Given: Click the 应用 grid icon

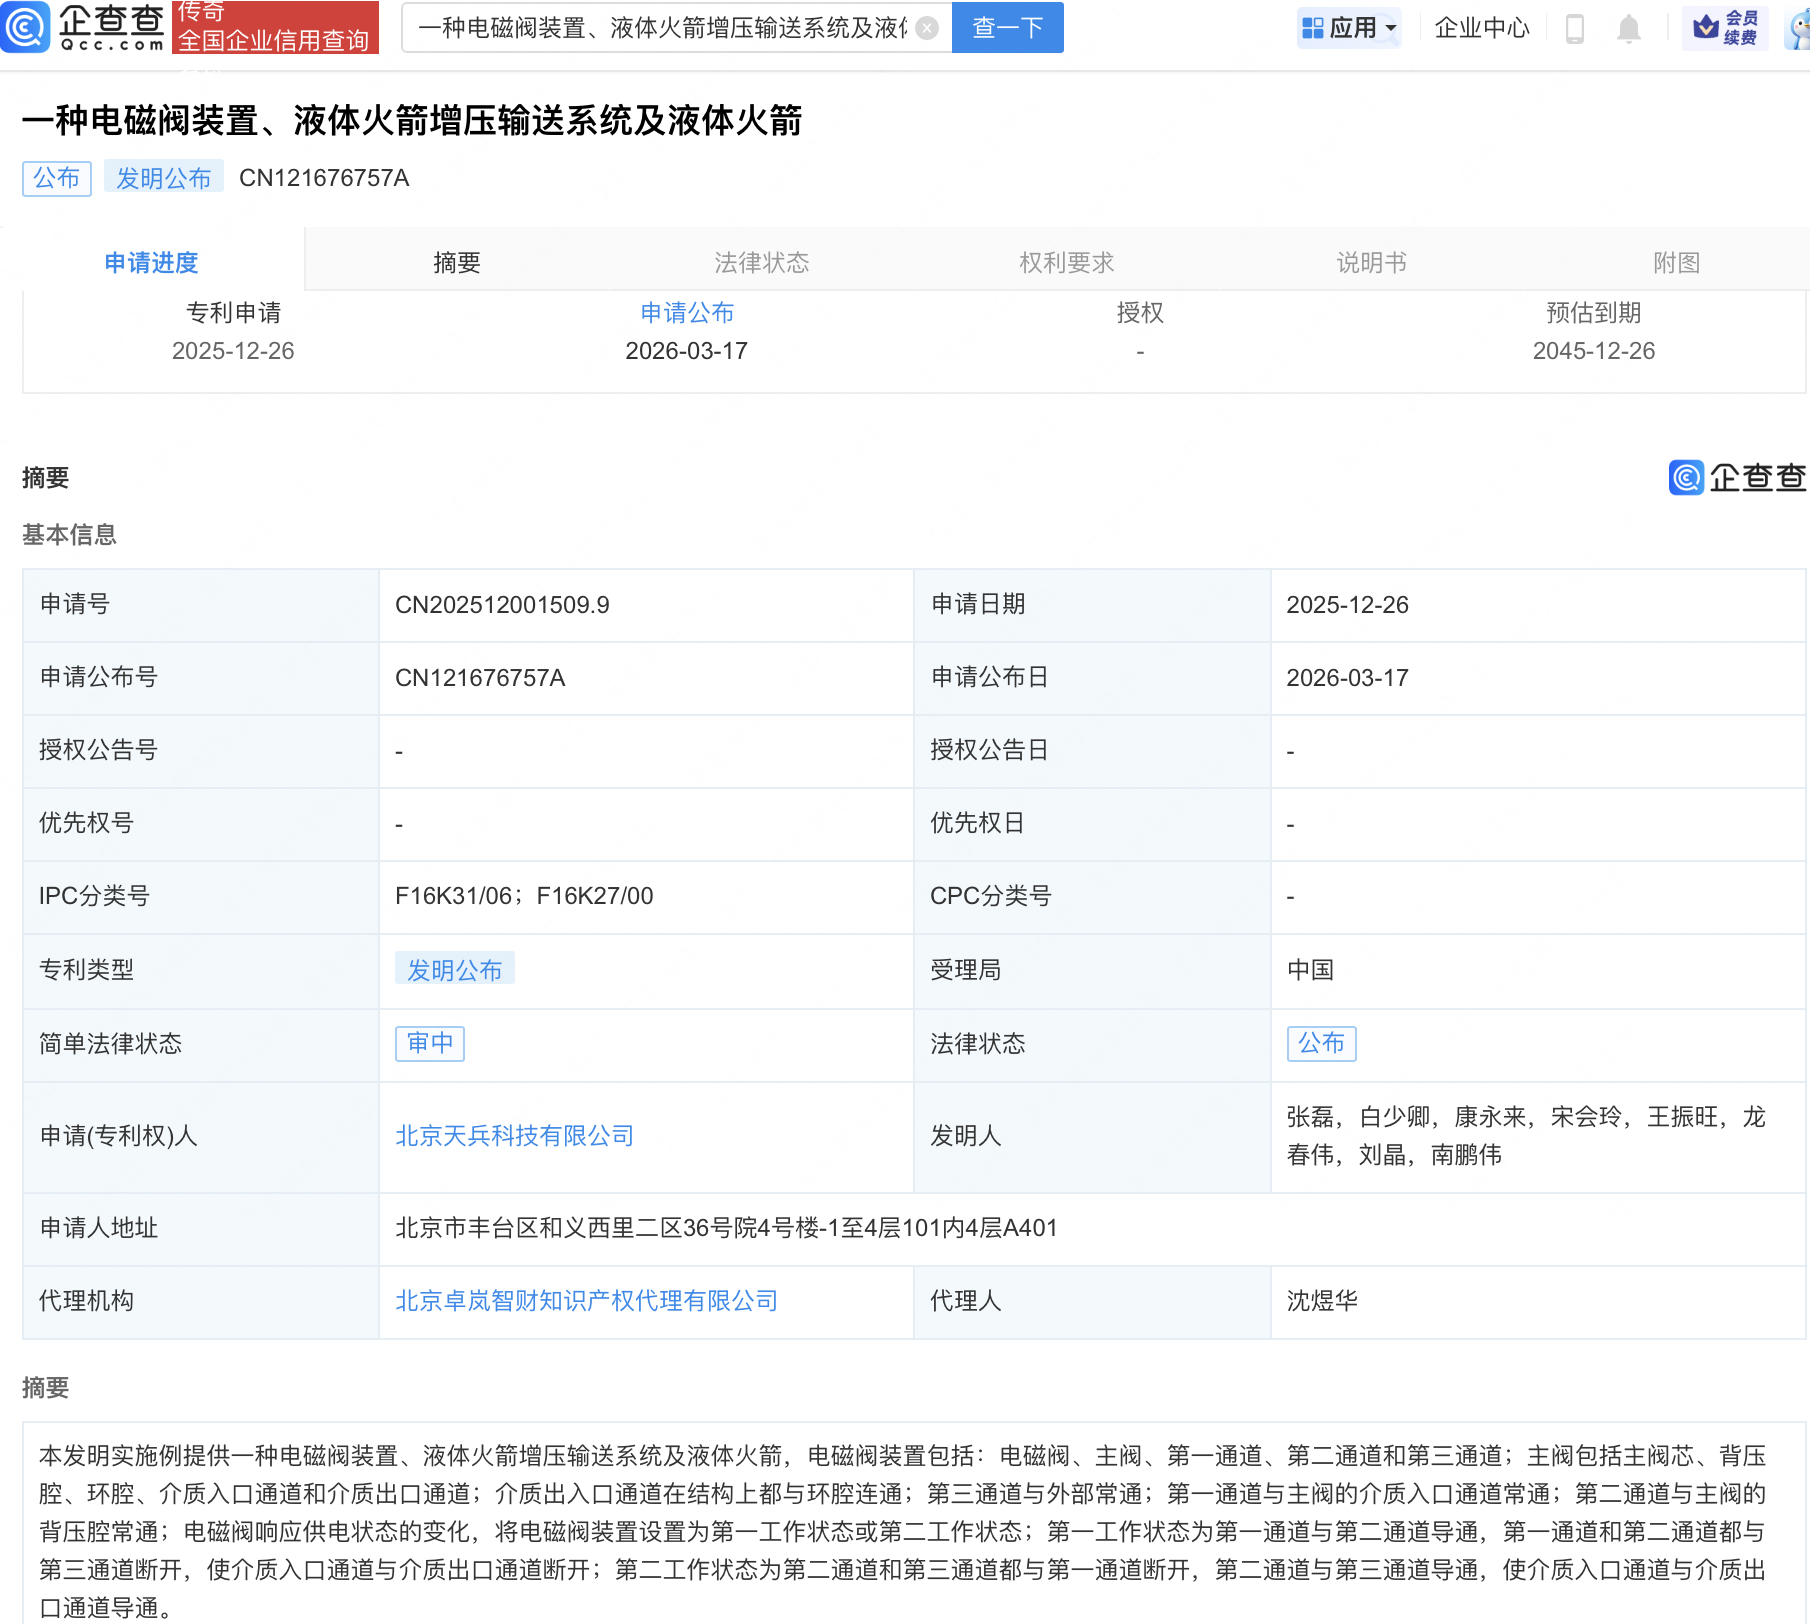Looking at the screenshot, I should point(1313,28).
